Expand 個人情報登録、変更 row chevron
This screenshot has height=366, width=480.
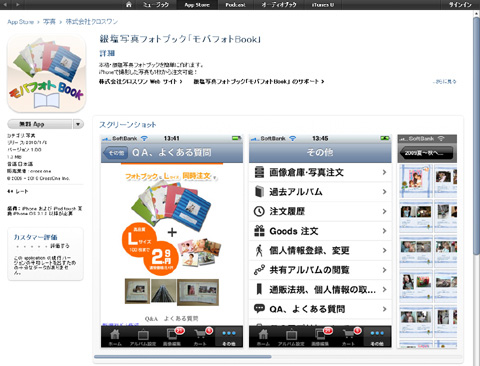pos(384,250)
